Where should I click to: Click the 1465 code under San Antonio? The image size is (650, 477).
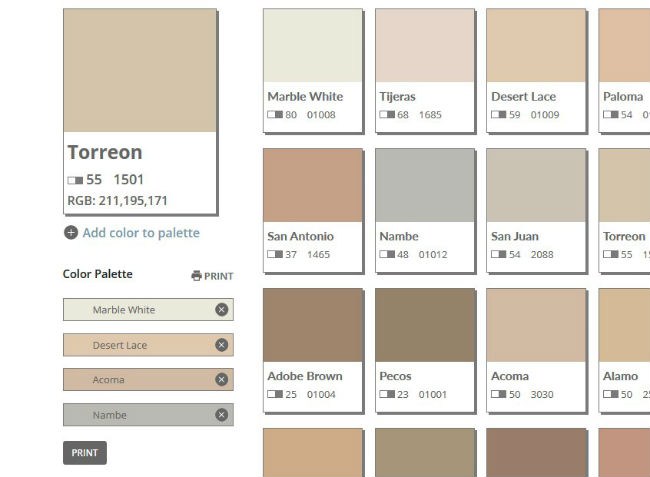tap(318, 254)
